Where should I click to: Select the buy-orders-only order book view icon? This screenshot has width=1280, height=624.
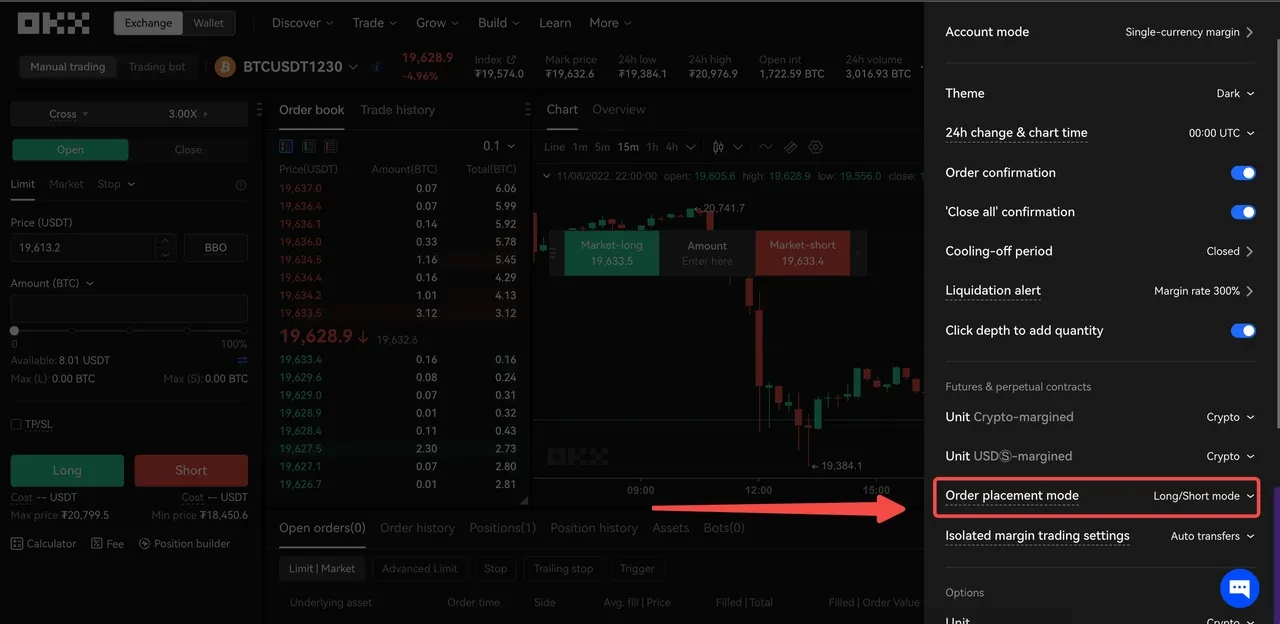coord(307,146)
